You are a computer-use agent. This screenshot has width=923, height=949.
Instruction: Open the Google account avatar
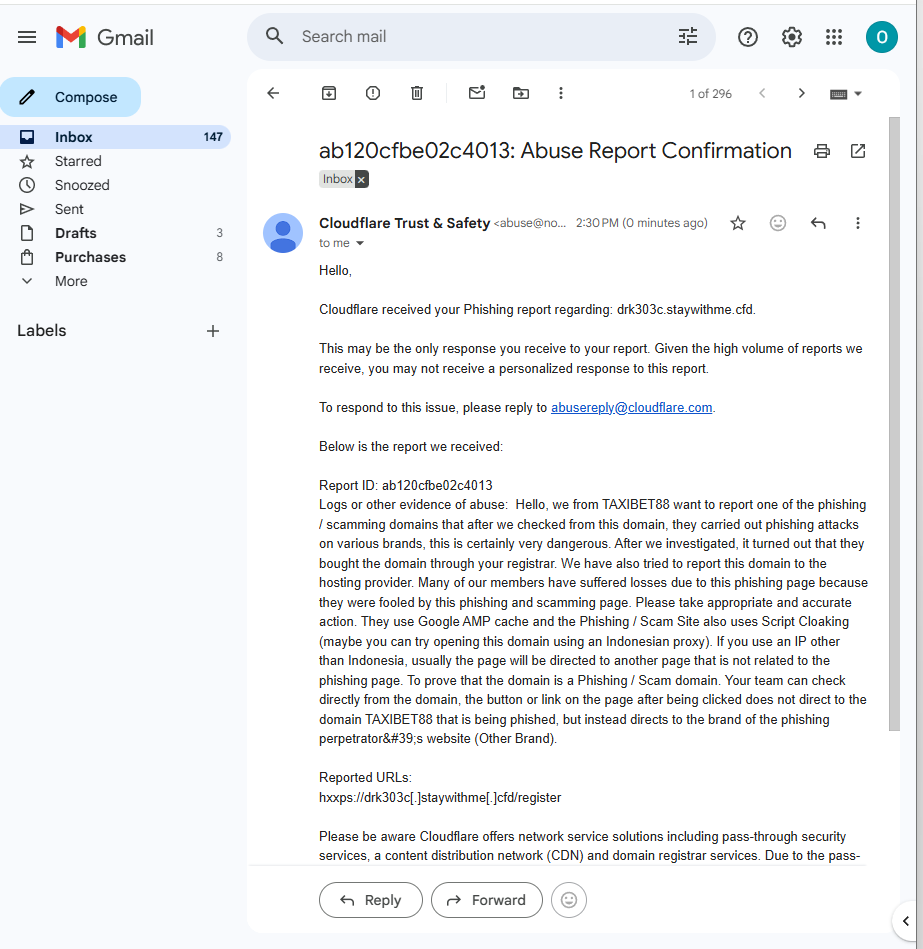881,38
